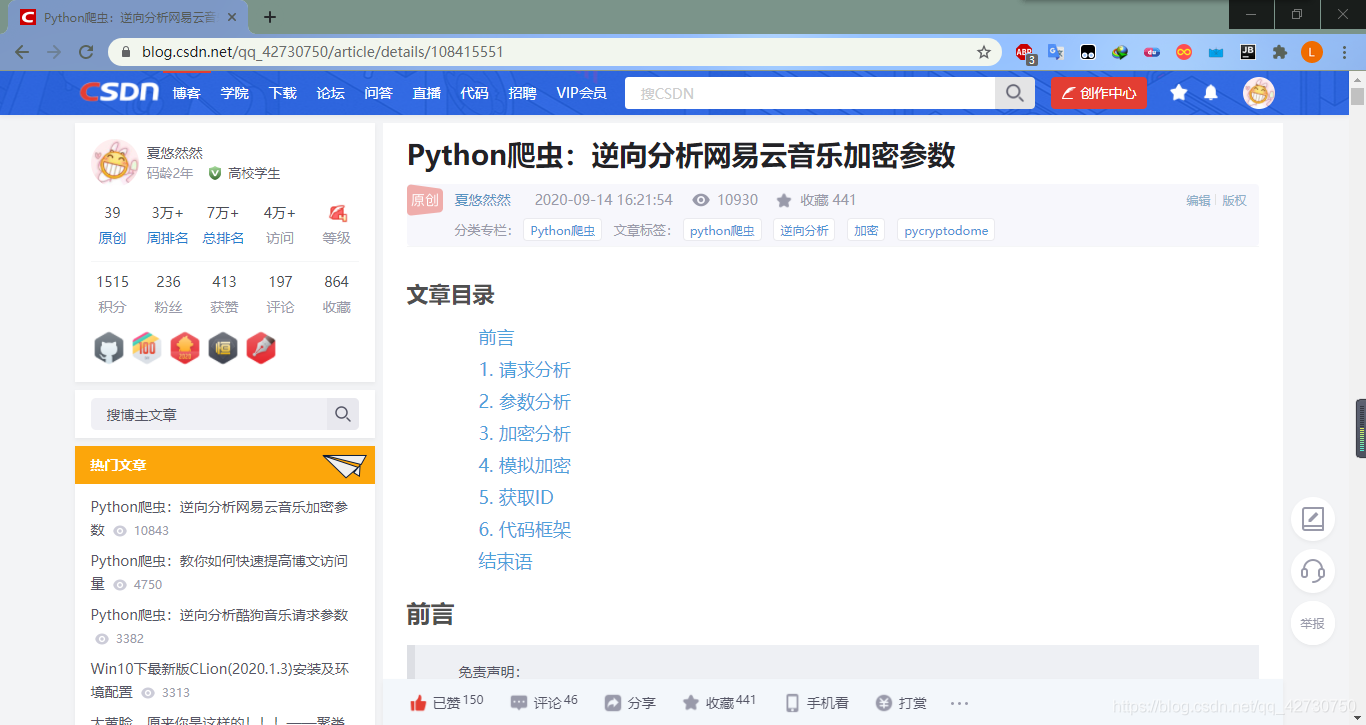Open the star favorites icon in CSDN header

[x=1179, y=93]
